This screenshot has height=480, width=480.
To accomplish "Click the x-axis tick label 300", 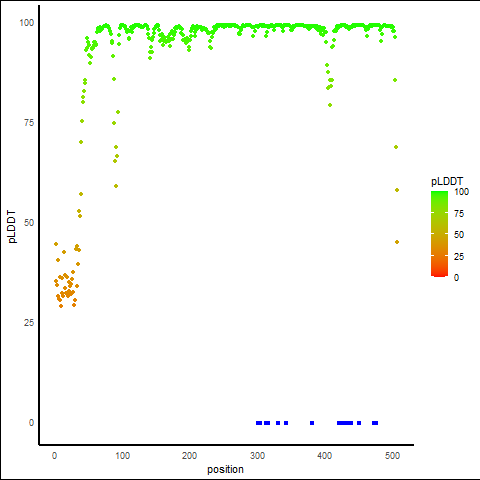I will (257, 456).
